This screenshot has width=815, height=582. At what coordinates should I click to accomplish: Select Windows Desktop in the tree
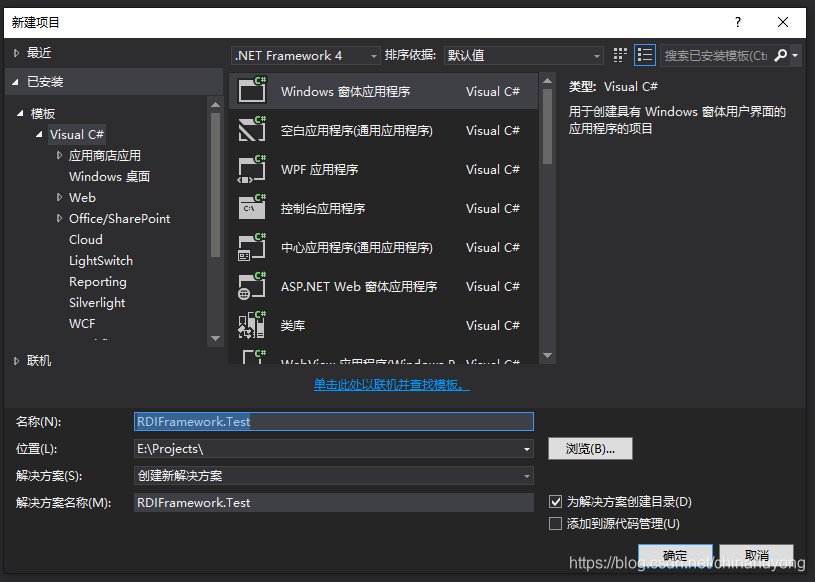(110, 177)
